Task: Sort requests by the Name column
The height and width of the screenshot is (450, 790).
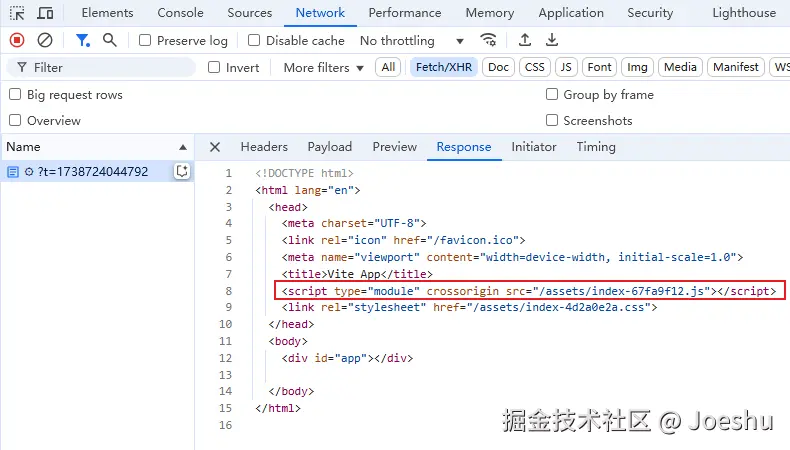Action: [x=90, y=147]
